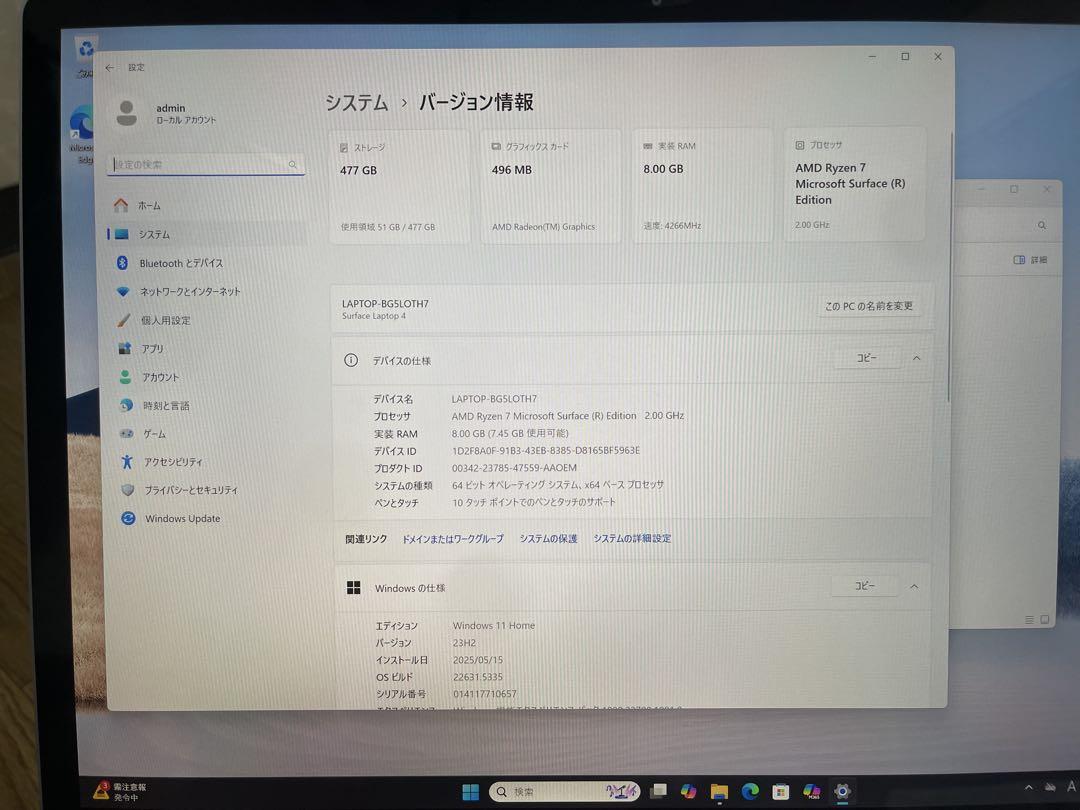The height and width of the screenshot is (810, 1080).
Task: Open Task View from the taskbar
Action: pos(658,791)
